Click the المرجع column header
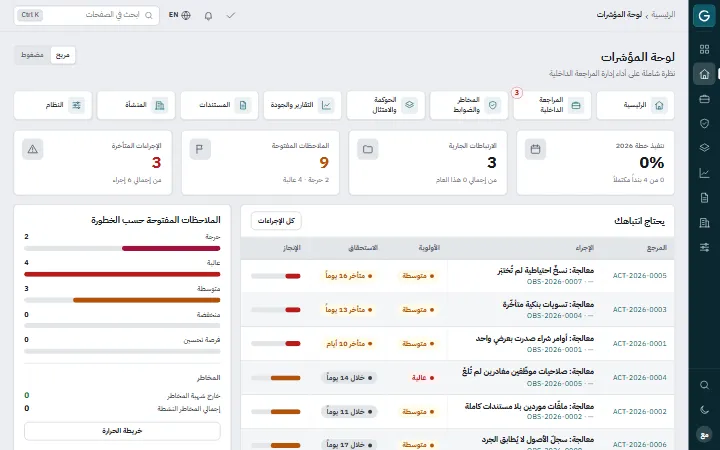The height and width of the screenshot is (450, 720). 656,248
